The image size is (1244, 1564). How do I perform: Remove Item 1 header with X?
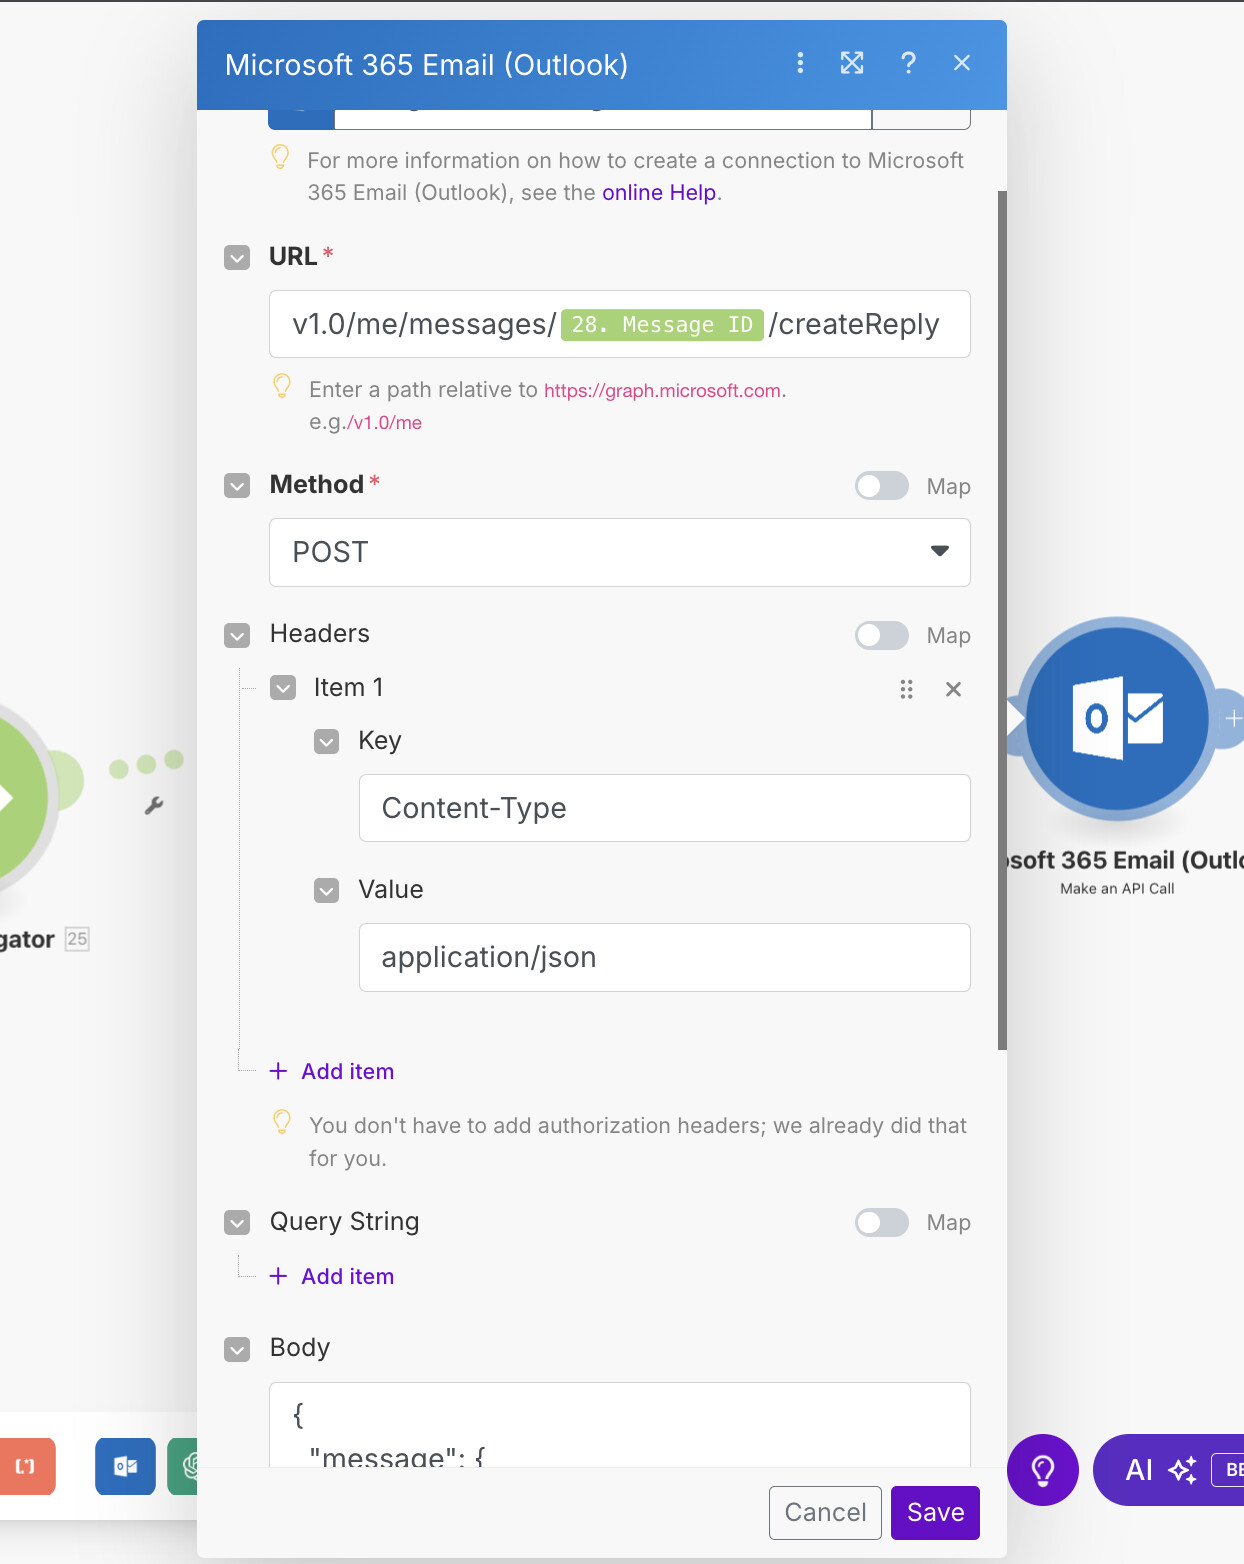coord(954,689)
